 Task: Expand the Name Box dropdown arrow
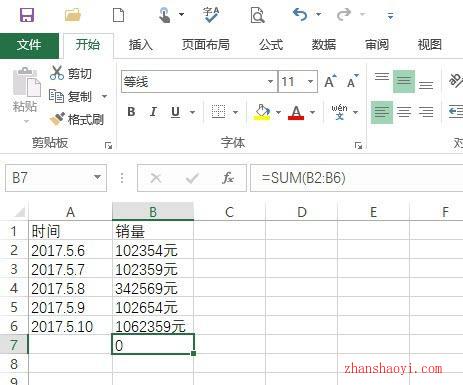point(97,177)
